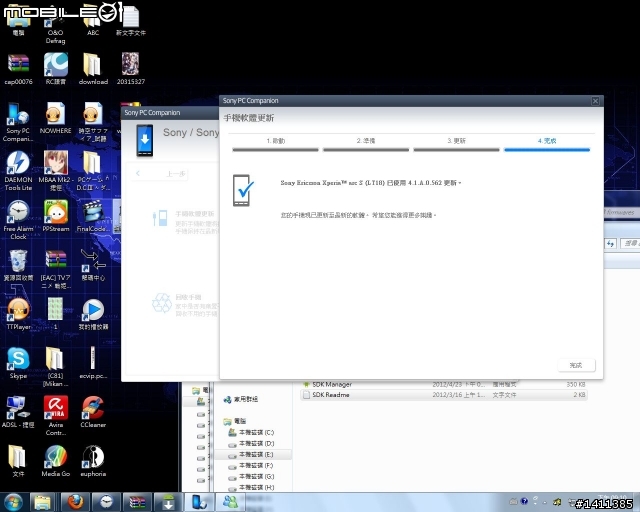This screenshot has height=512, width=640.
Task: Open Avira Control desktop icon
Action: [x=56, y=415]
